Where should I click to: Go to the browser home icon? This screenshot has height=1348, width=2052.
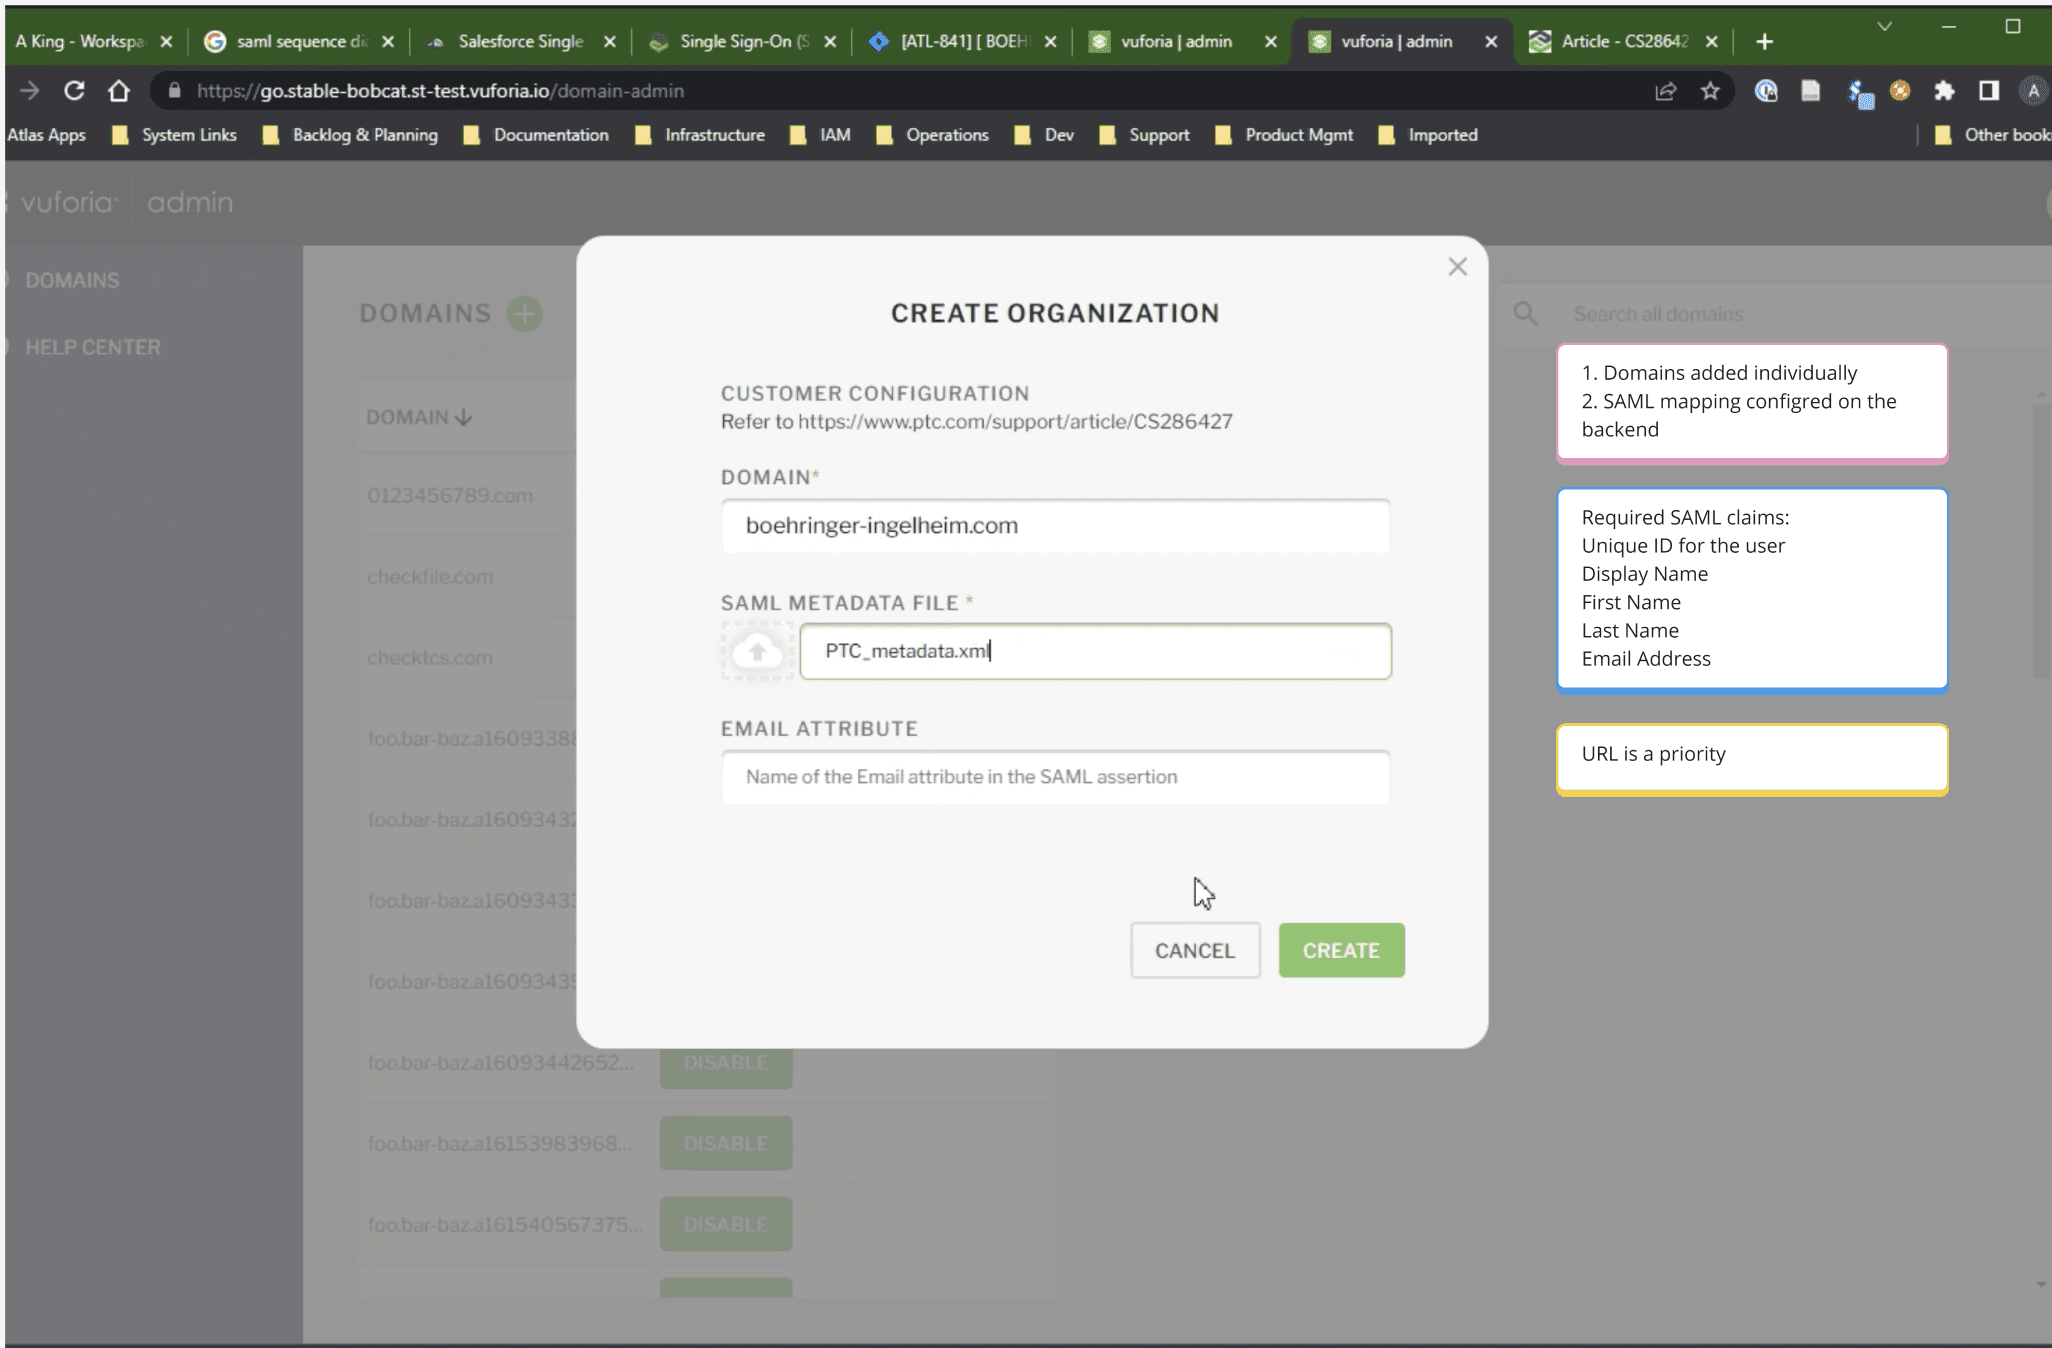point(119,91)
